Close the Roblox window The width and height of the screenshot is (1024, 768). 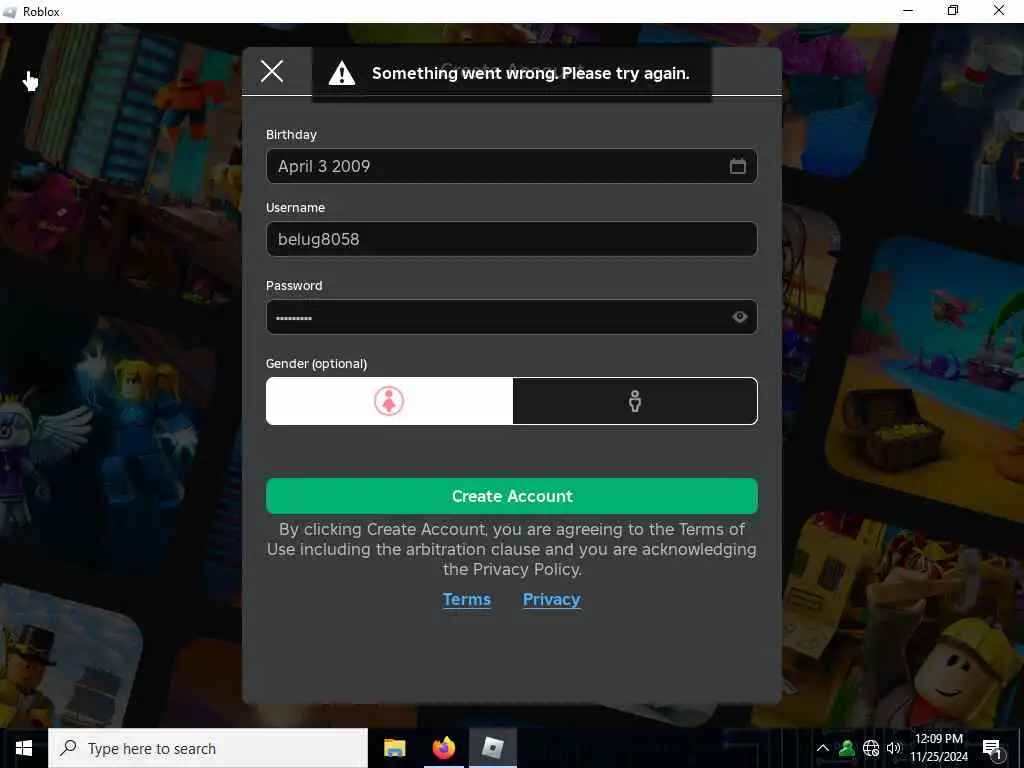999,10
